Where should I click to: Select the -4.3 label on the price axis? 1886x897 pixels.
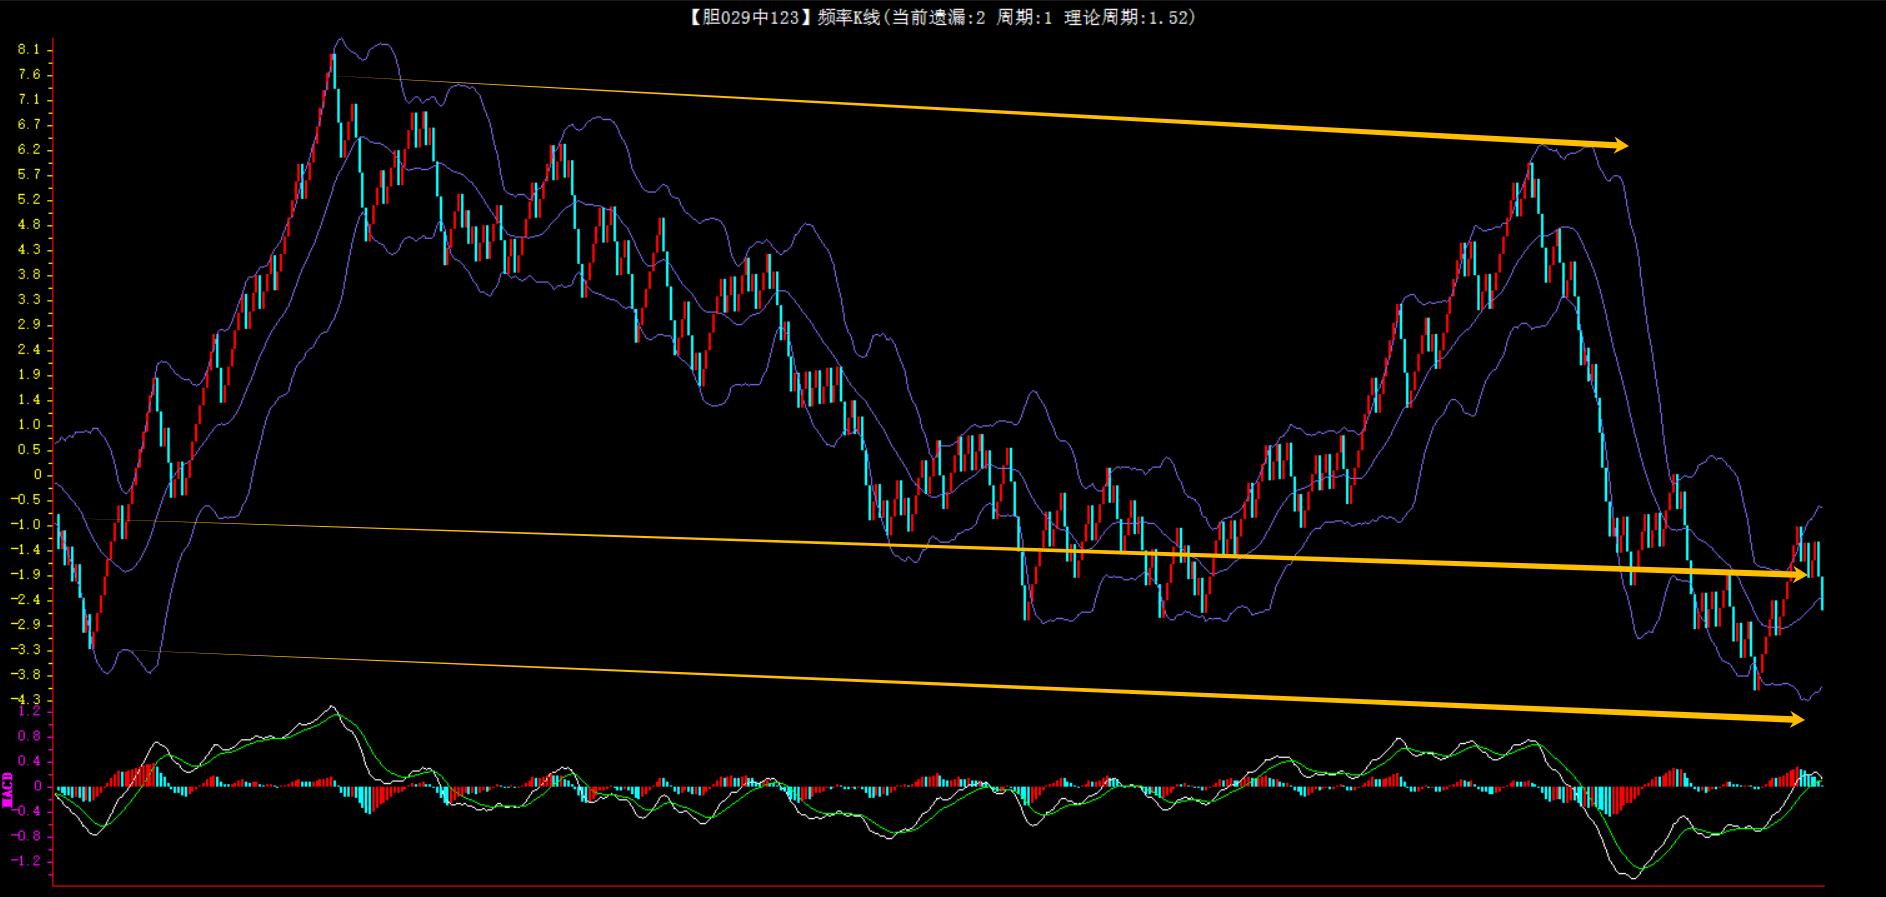27,699
